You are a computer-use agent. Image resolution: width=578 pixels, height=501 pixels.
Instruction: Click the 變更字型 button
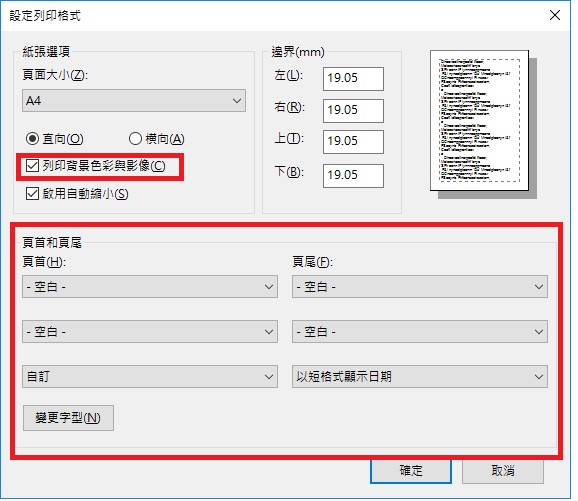tap(68, 418)
